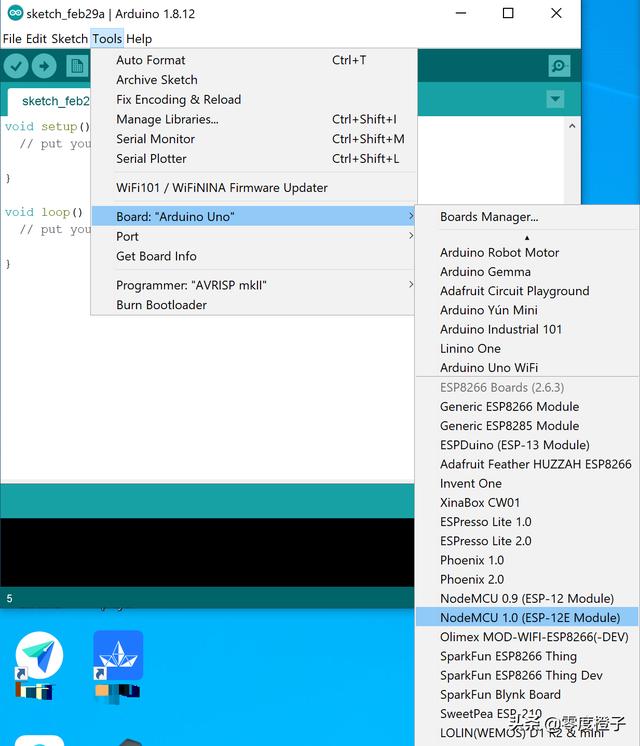Screen dimensions: 640x746
Task: Choose Olimex MOD-WIFI-ESP8266(-DEV)
Action: coord(527,637)
